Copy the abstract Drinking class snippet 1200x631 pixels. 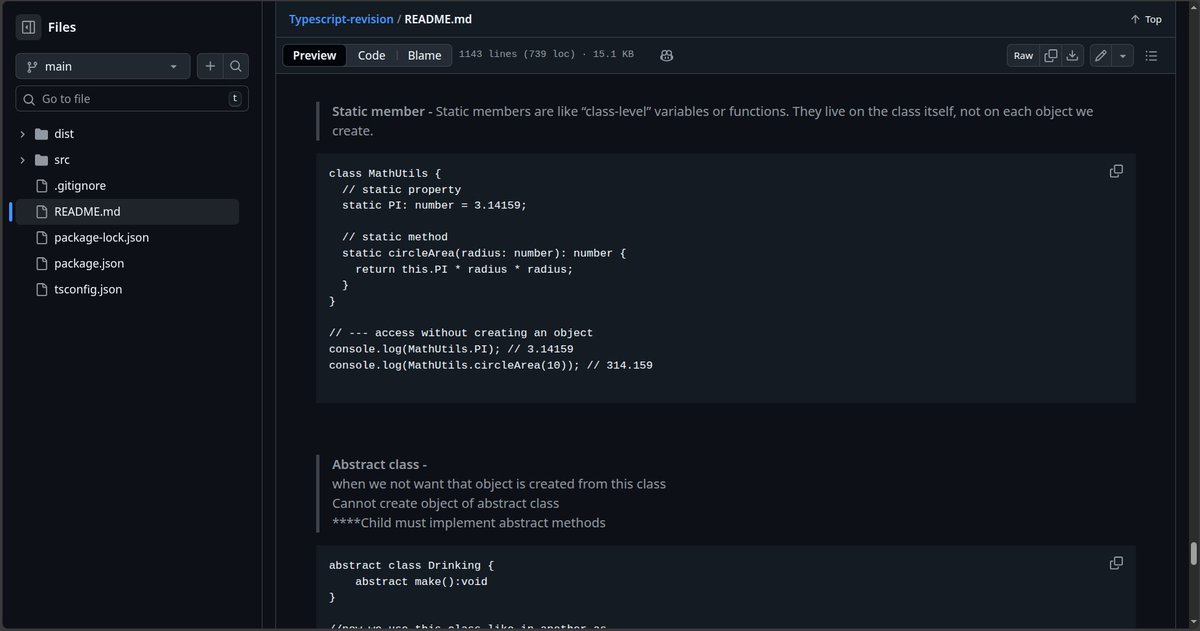[1115, 563]
